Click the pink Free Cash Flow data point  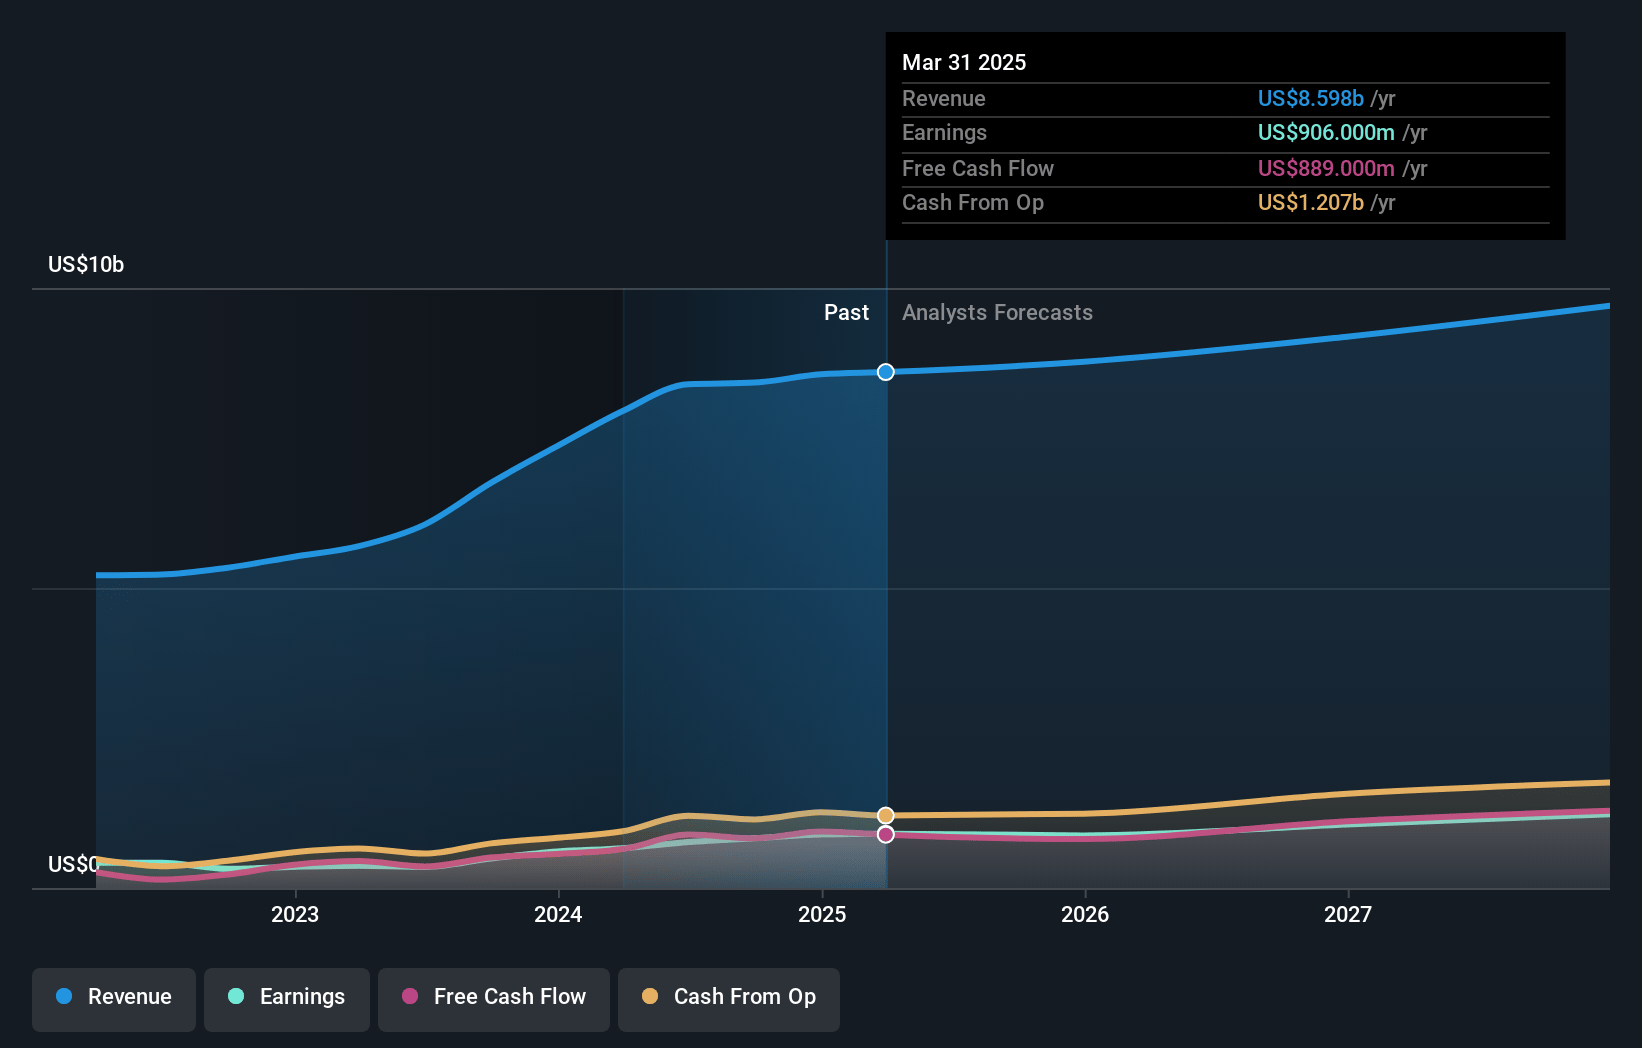pos(886,834)
